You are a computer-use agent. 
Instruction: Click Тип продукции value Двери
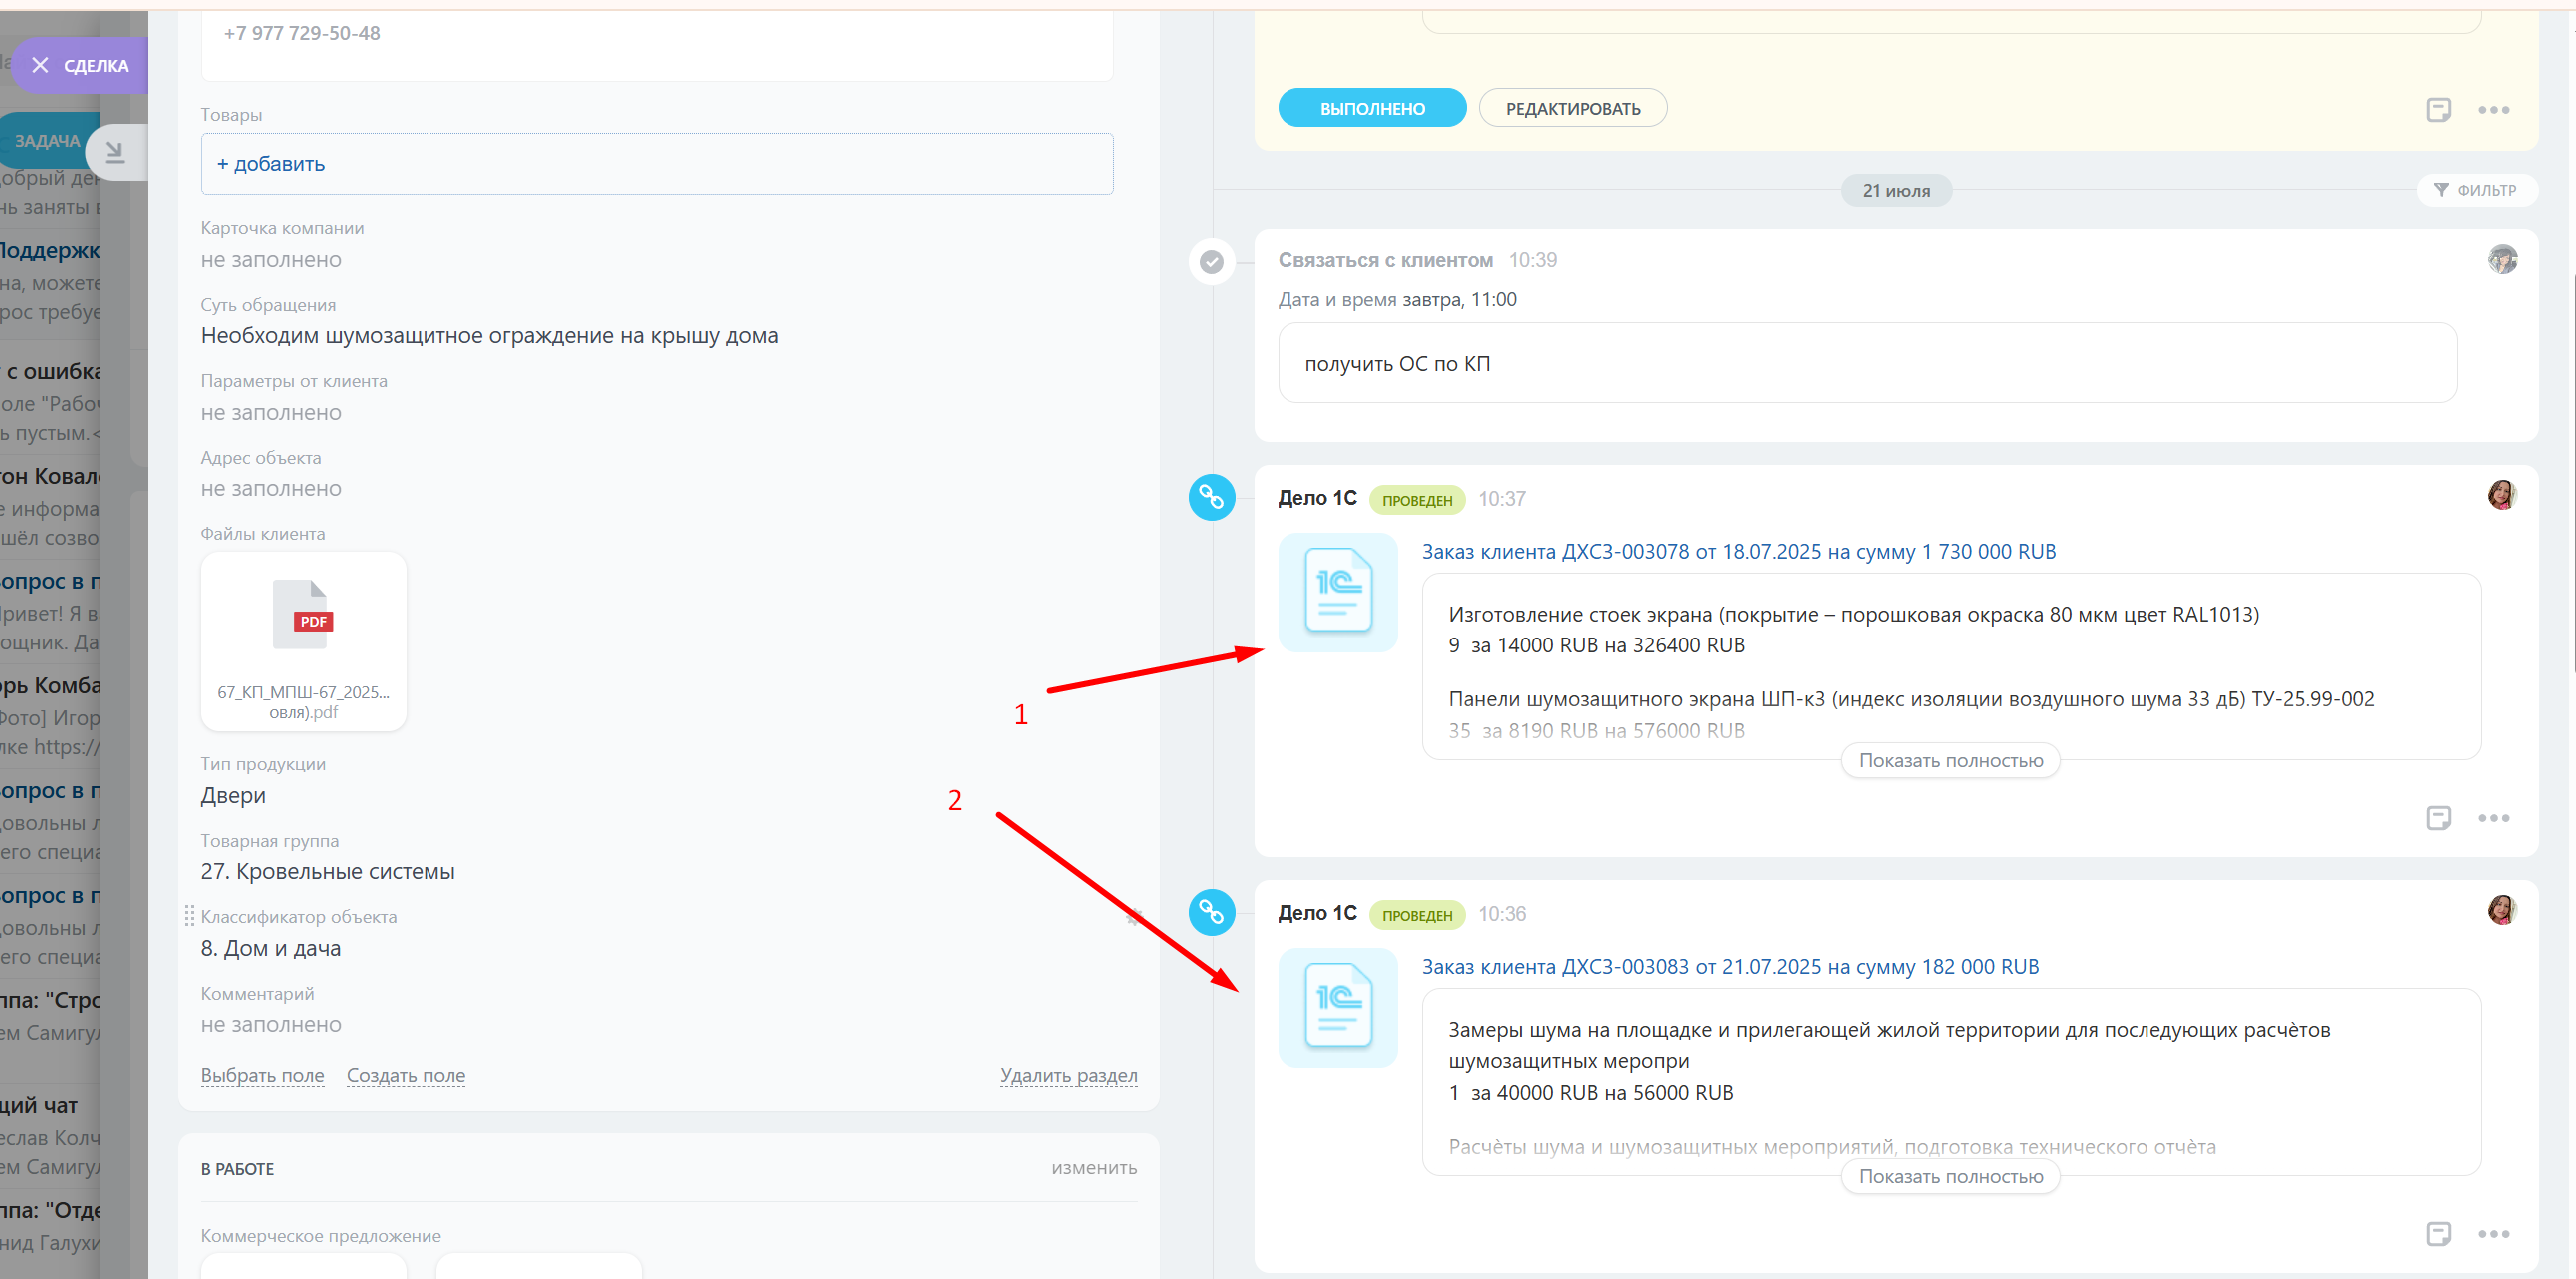point(232,796)
